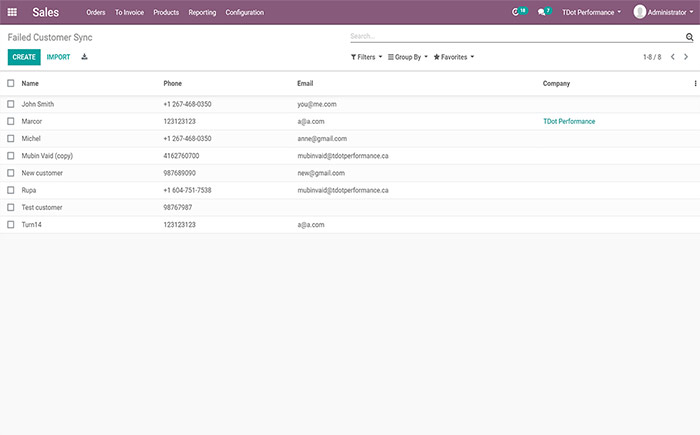The width and height of the screenshot is (700, 435).
Task: Click the search magnifier icon
Action: coord(689,36)
